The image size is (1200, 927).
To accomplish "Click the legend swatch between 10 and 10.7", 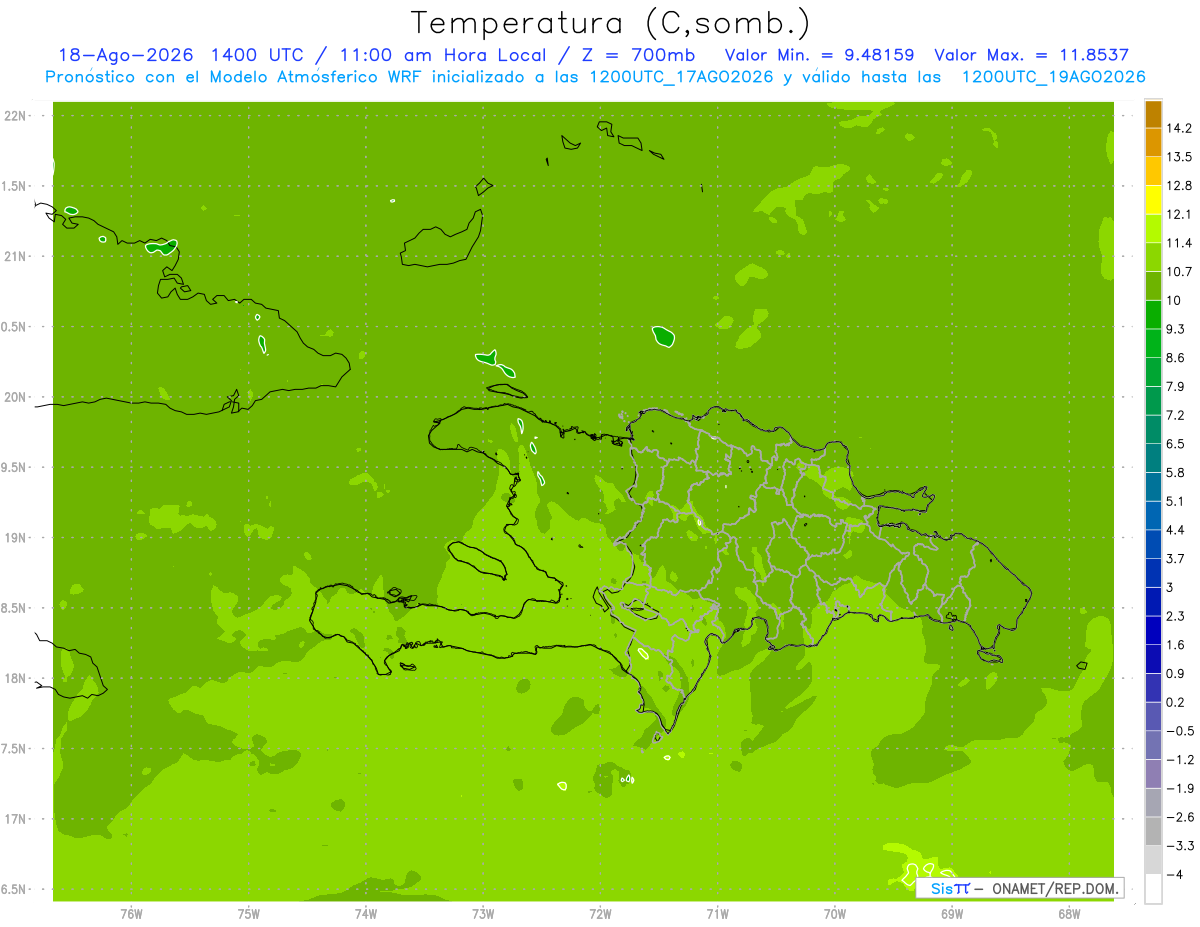I will pyautogui.click(x=1153, y=286).
